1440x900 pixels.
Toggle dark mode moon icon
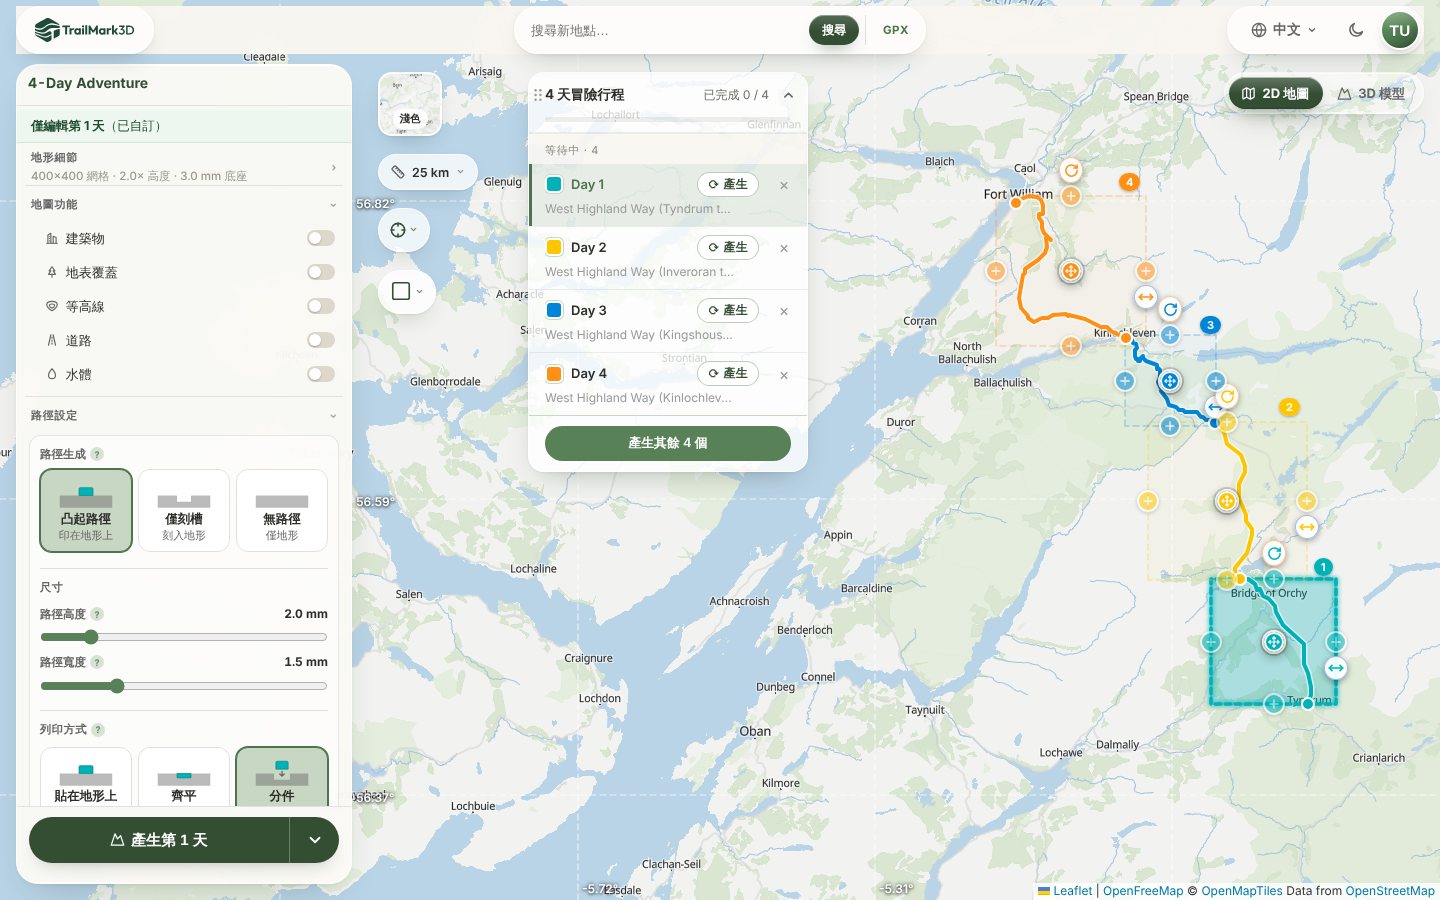pyautogui.click(x=1356, y=30)
